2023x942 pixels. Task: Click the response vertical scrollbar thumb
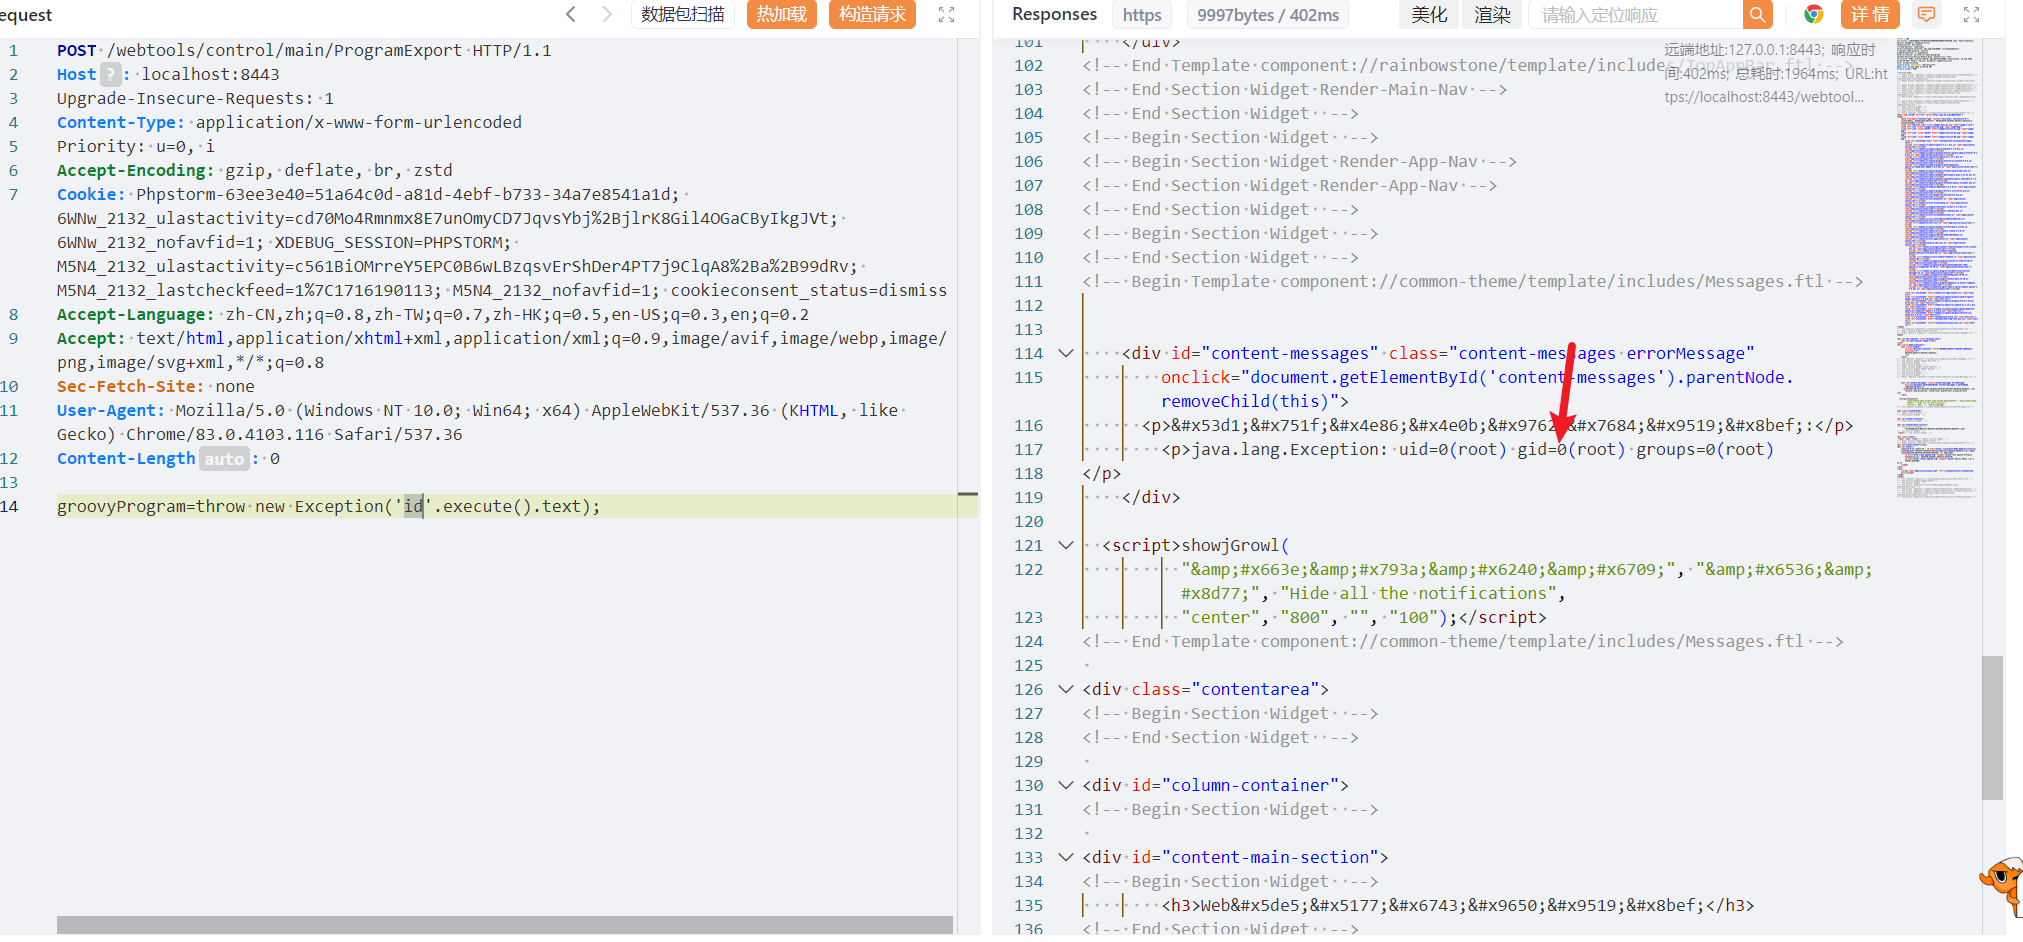[1992, 727]
